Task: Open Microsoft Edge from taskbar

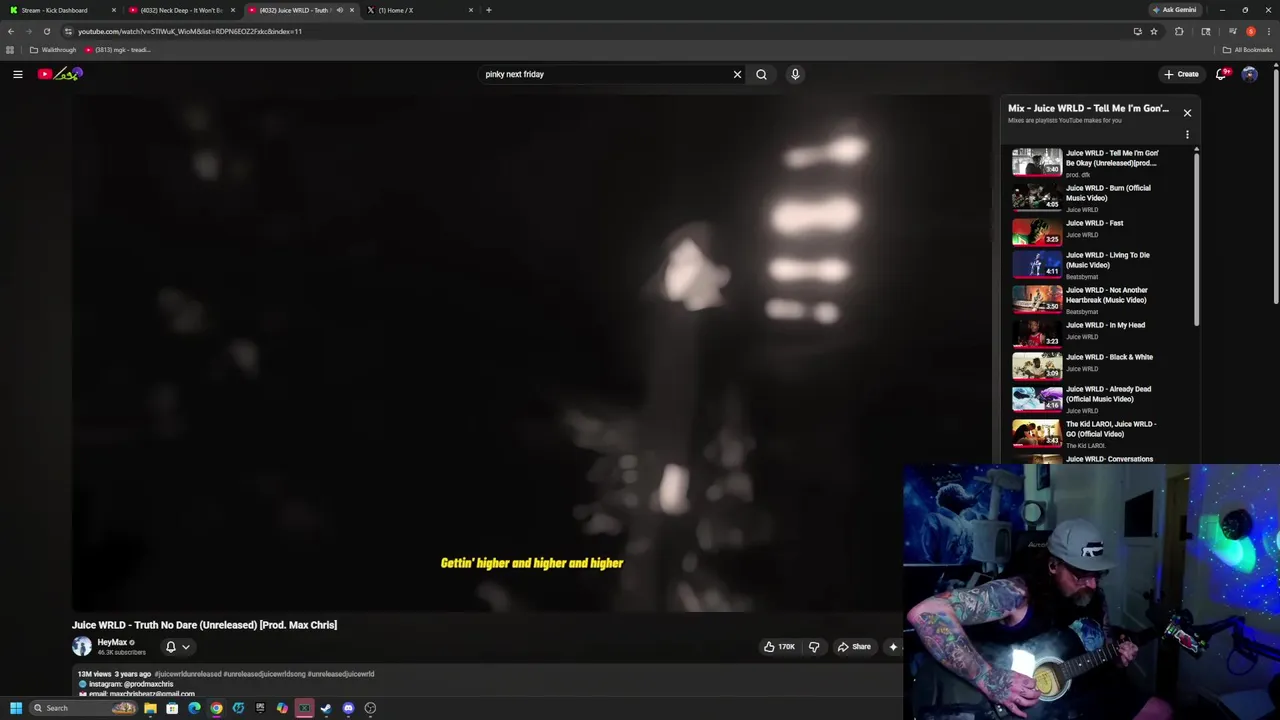Action: tap(194, 708)
